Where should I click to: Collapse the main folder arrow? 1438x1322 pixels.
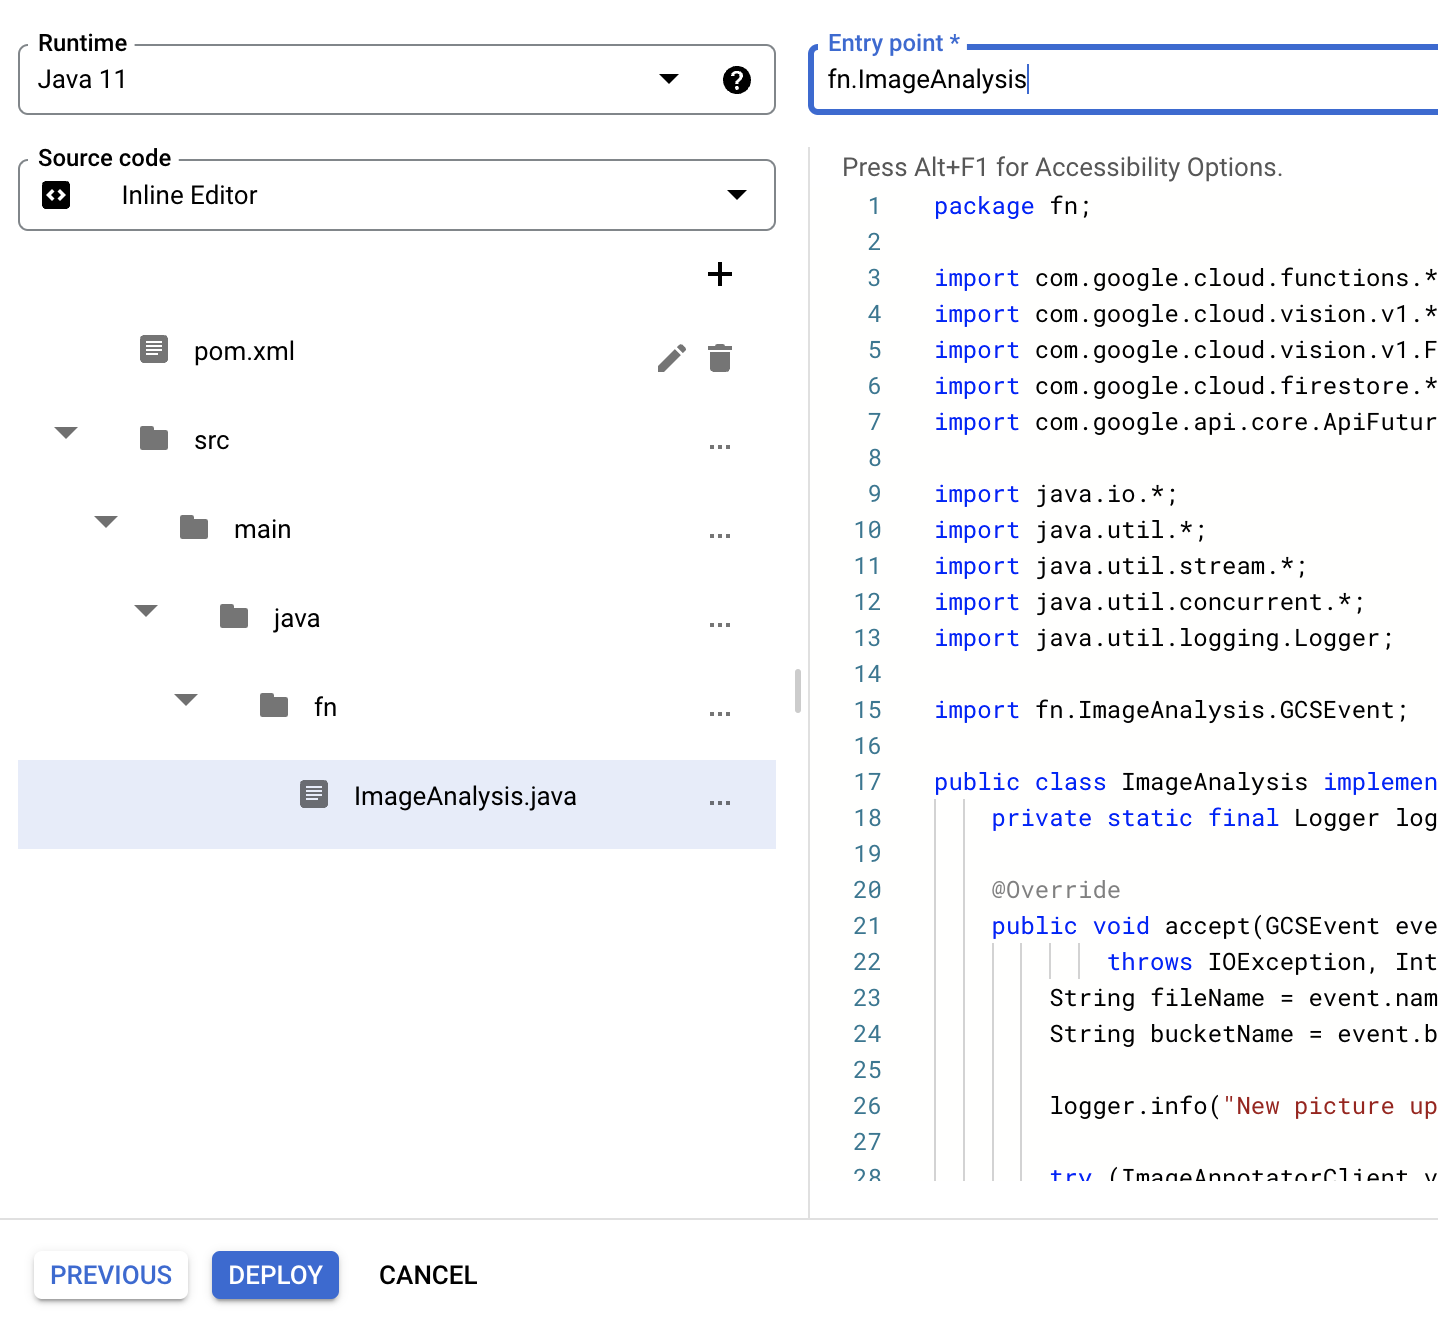coord(106,522)
